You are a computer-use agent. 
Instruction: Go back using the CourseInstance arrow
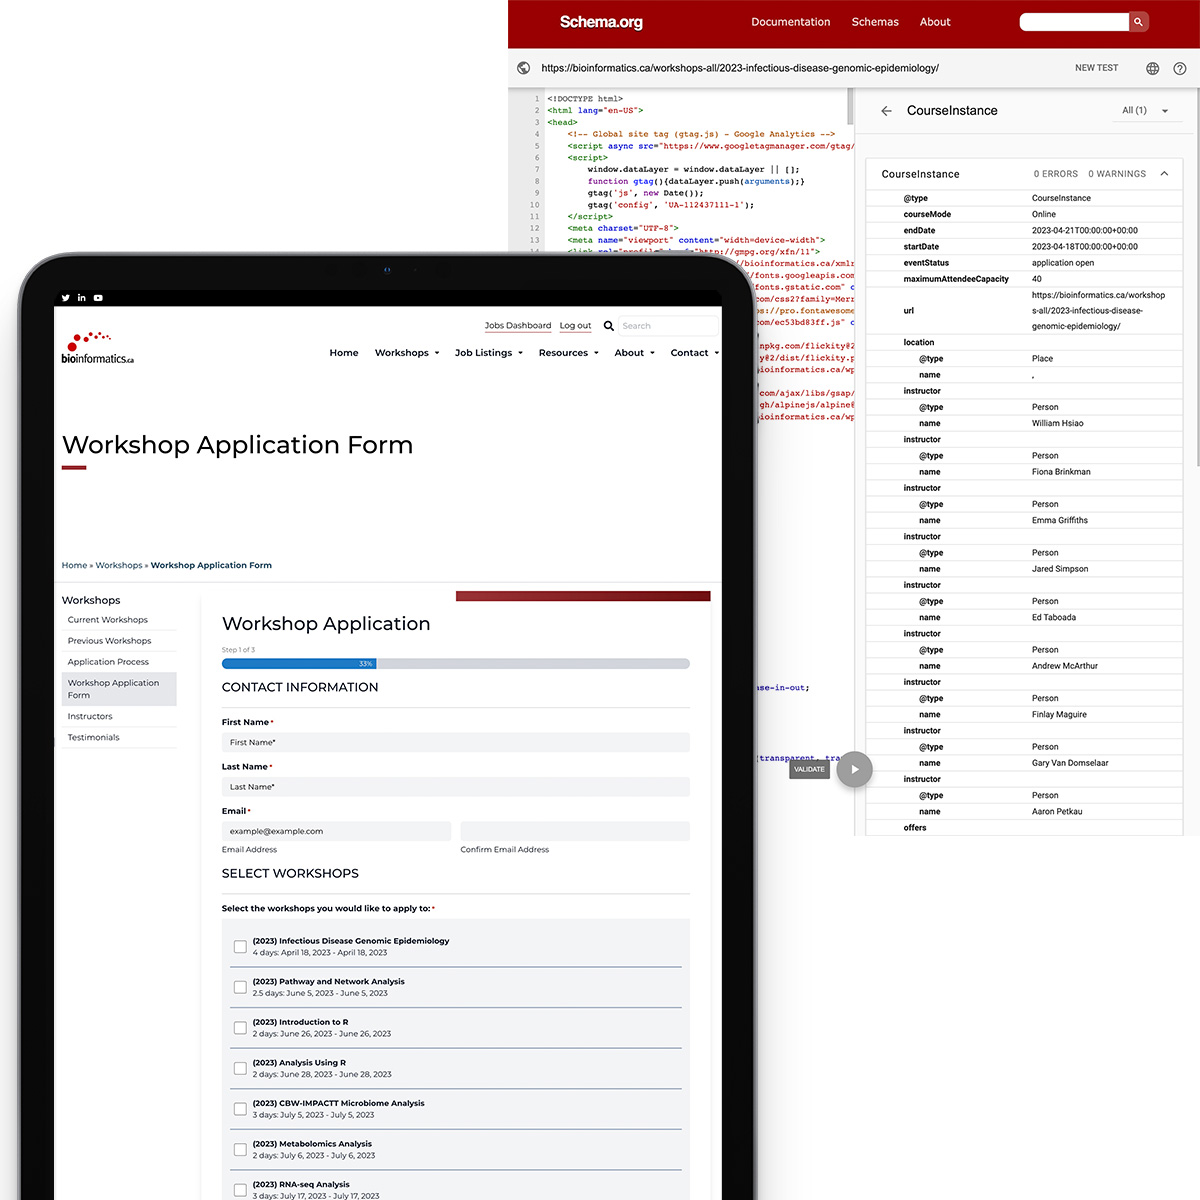tap(886, 111)
